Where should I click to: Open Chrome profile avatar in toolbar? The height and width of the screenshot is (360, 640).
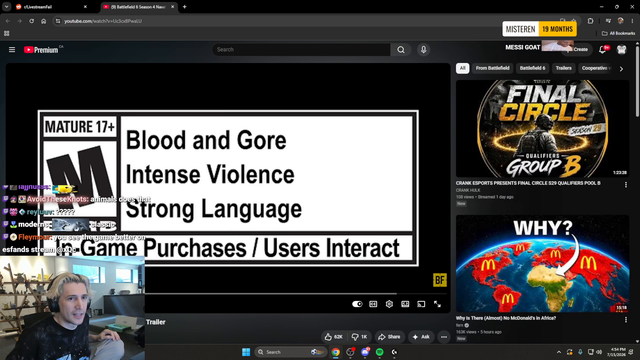620,21
